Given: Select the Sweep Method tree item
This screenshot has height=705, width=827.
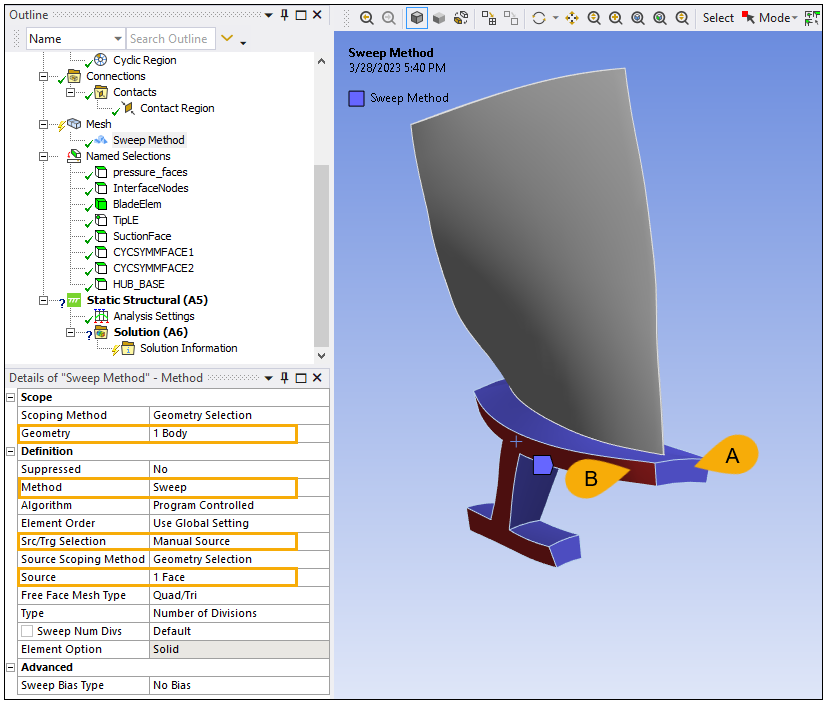Looking at the screenshot, I should tap(148, 140).
